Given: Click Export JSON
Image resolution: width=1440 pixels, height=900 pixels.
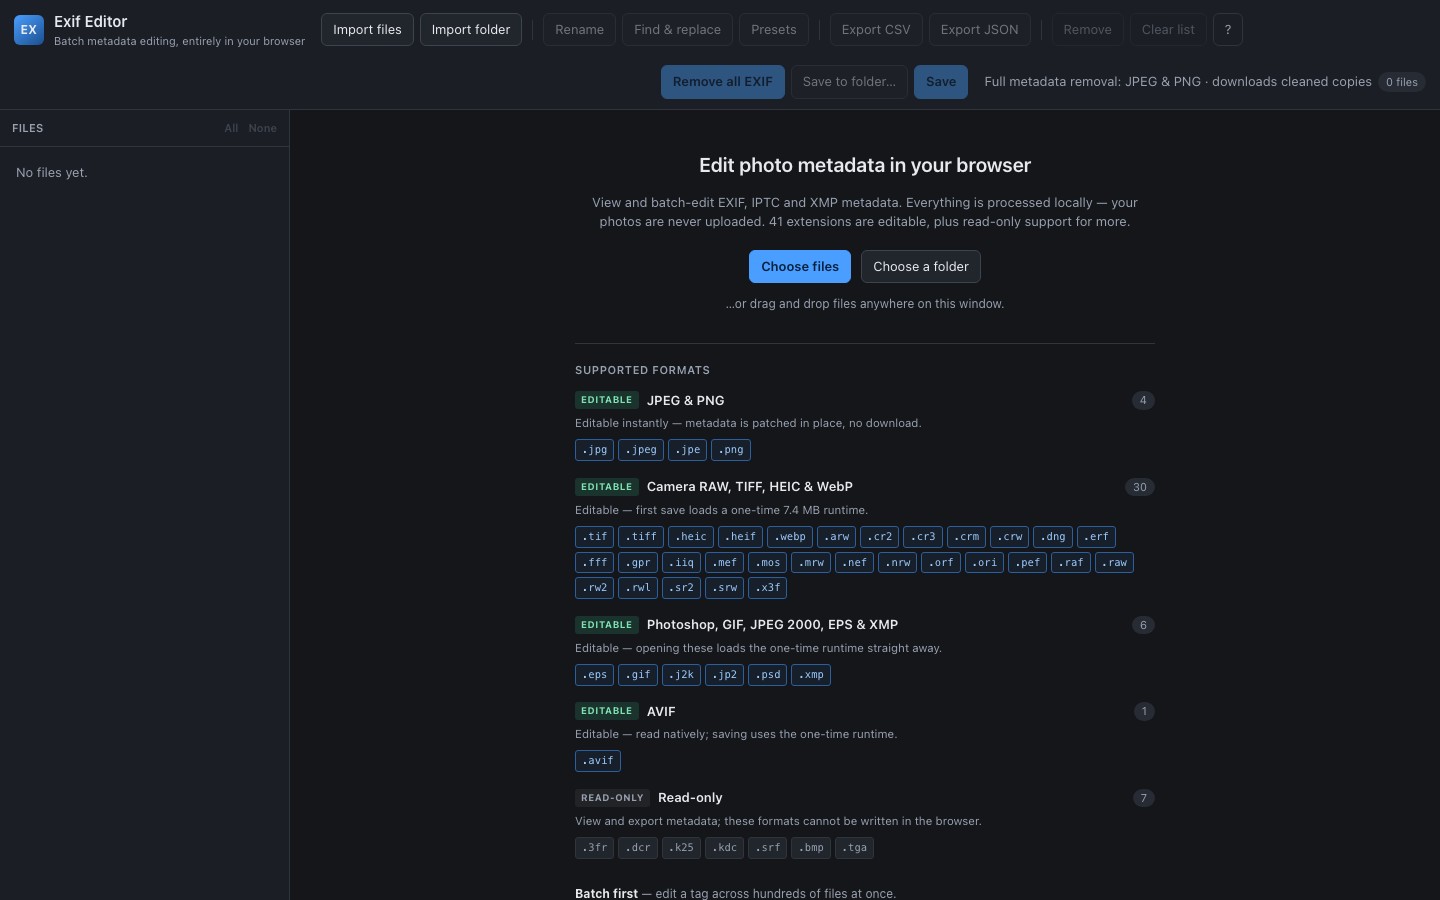Looking at the screenshot, I should coord(980,30).
